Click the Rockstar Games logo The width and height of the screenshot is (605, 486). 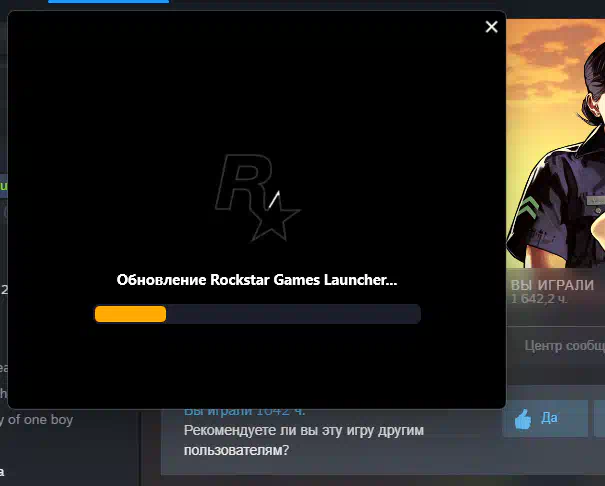tap(257, 198)
